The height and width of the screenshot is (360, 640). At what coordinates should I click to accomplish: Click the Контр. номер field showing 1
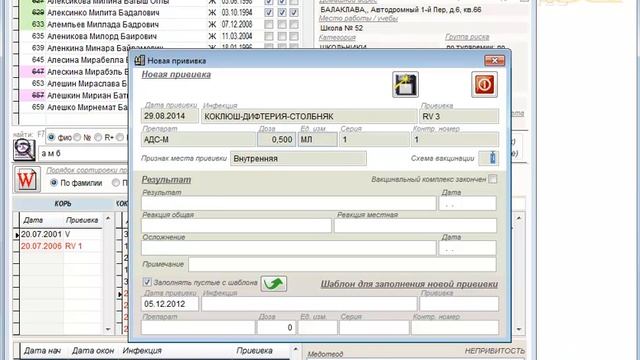[455, 140]
